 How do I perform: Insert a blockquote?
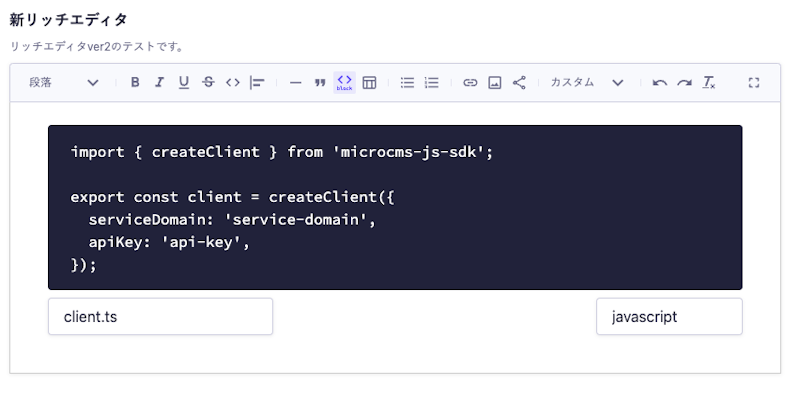coord(320,83)
